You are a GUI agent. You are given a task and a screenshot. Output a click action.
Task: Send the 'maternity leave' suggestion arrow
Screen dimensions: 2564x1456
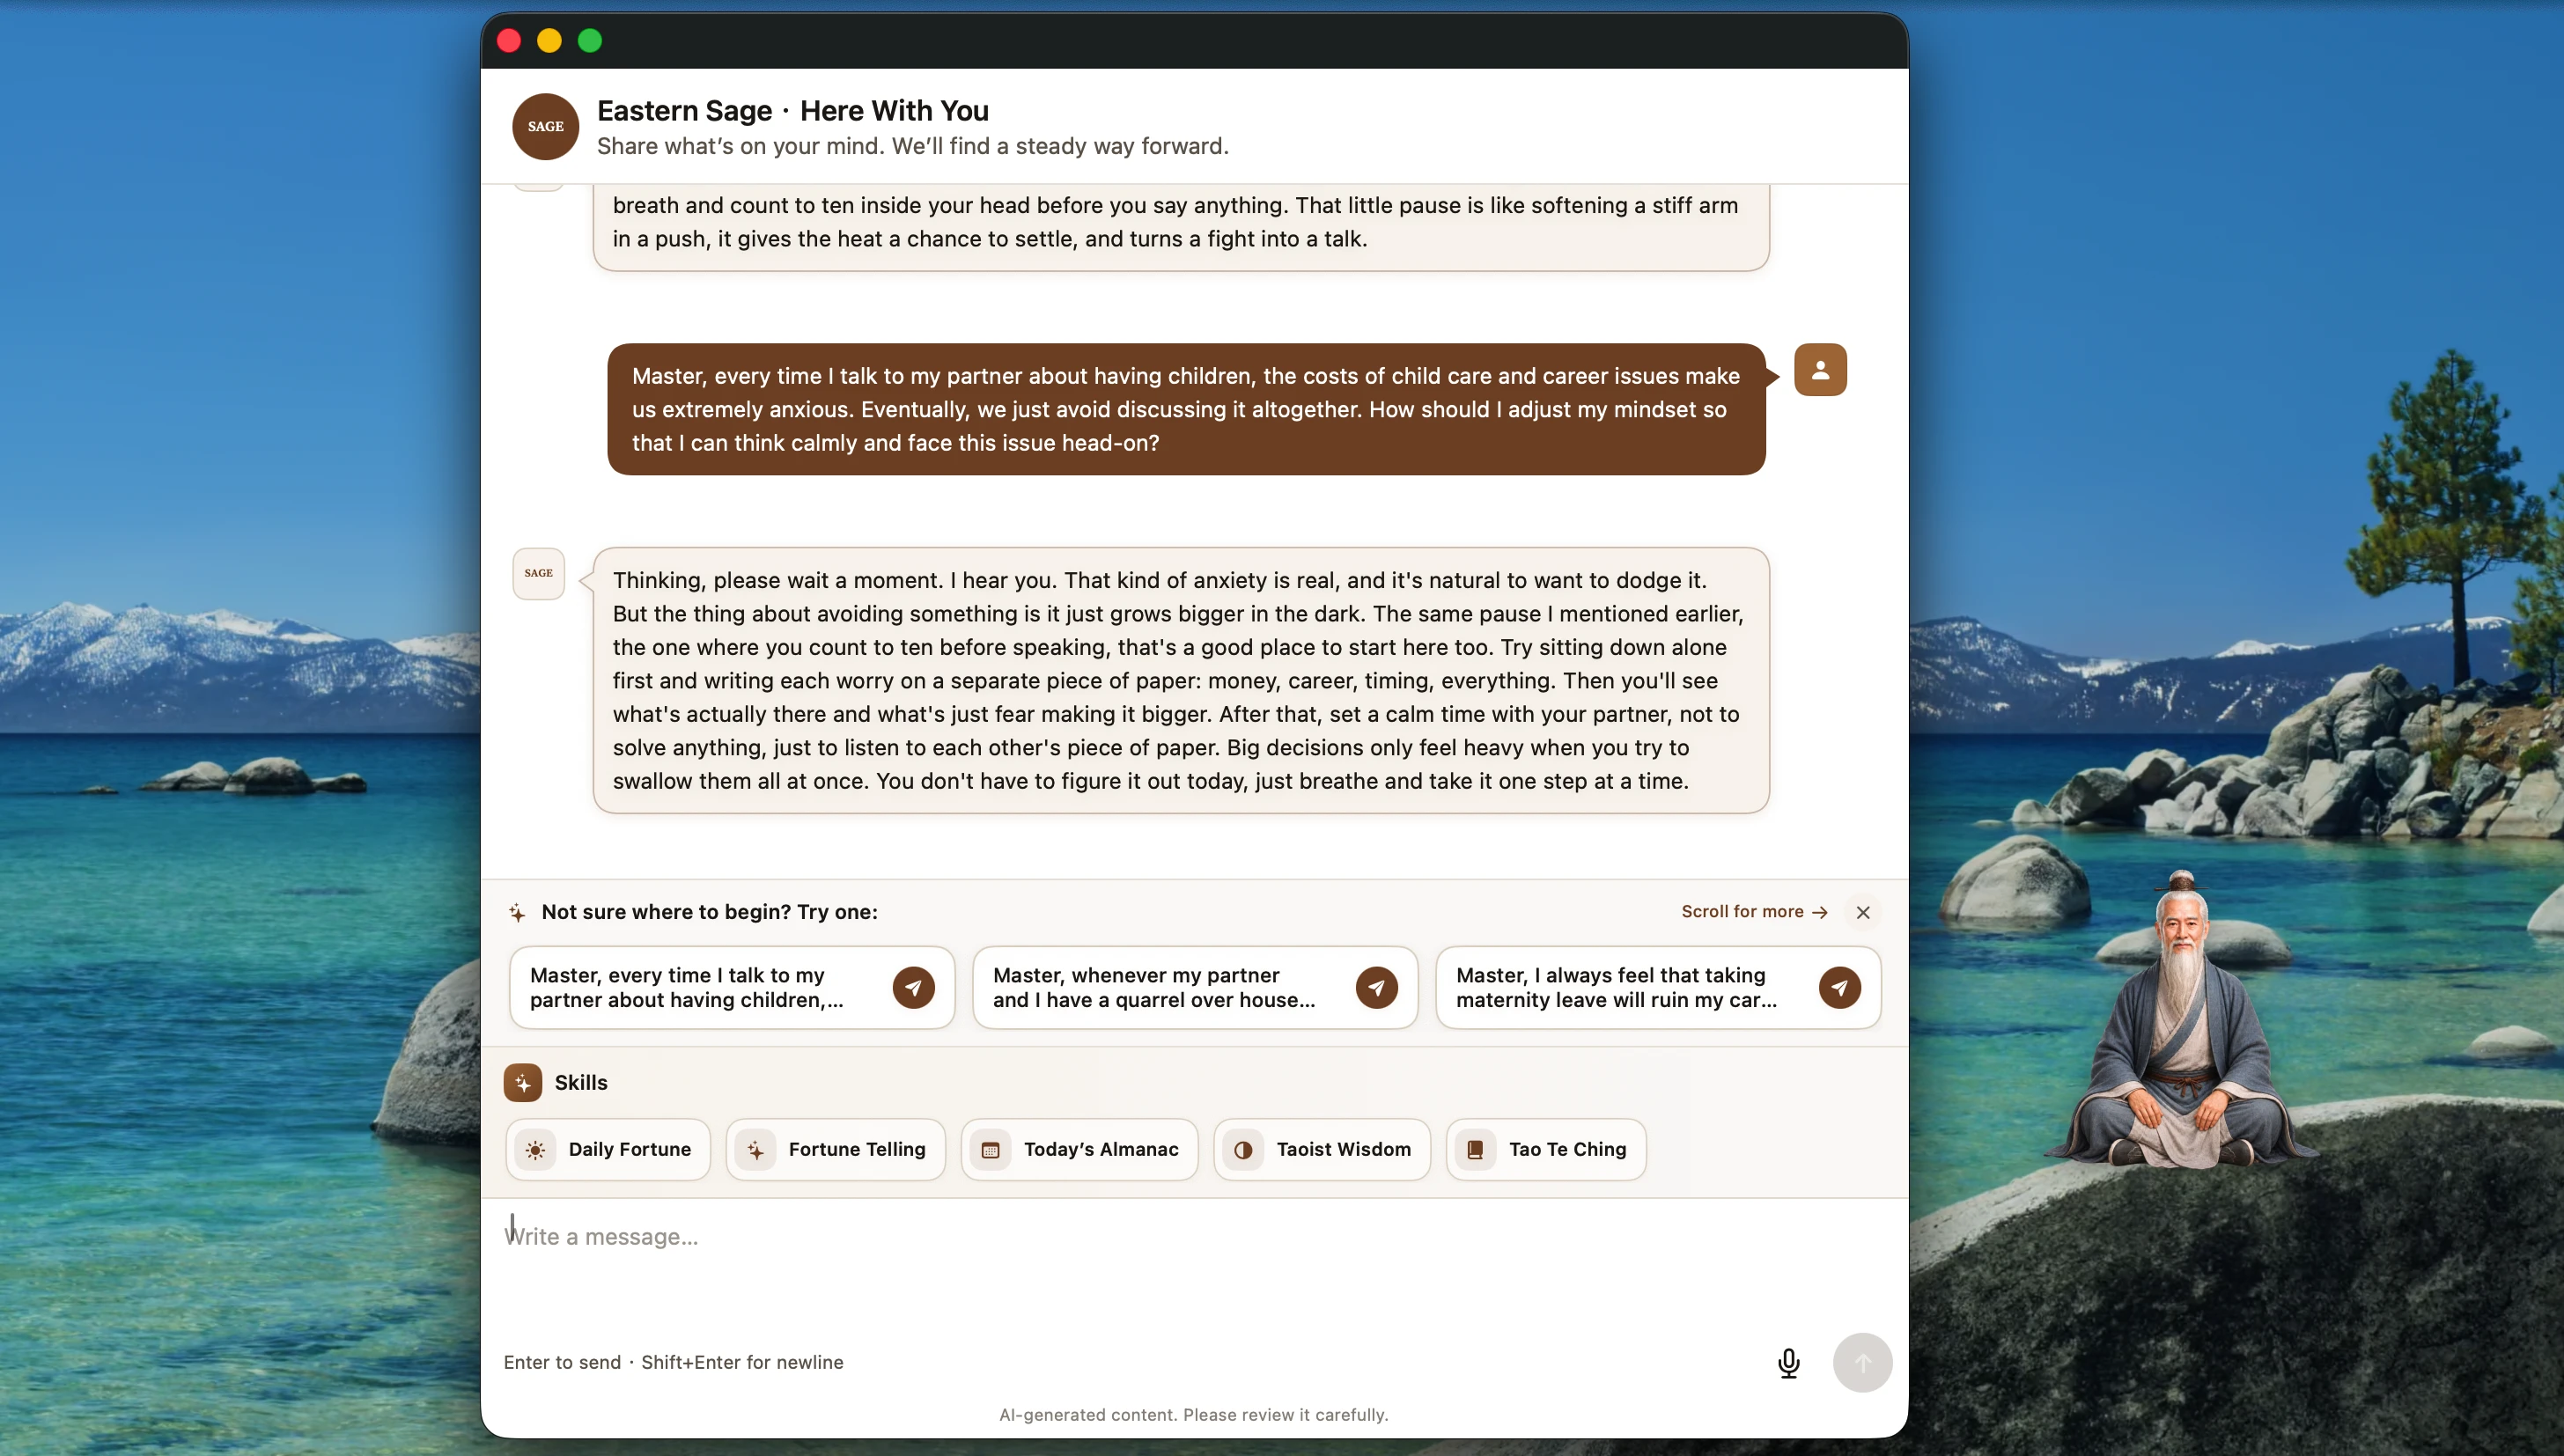click(1839, 987)
